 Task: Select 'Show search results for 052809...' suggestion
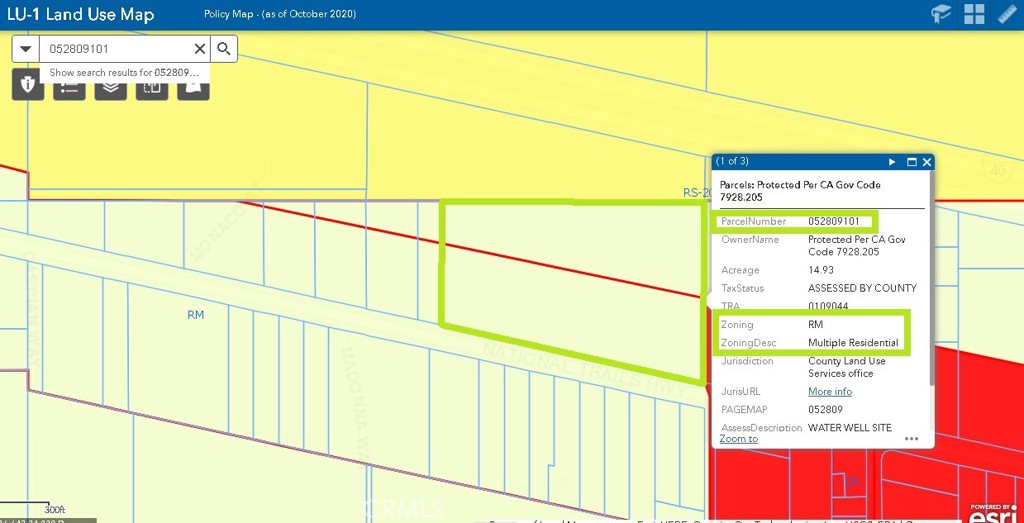coord(124,73)
